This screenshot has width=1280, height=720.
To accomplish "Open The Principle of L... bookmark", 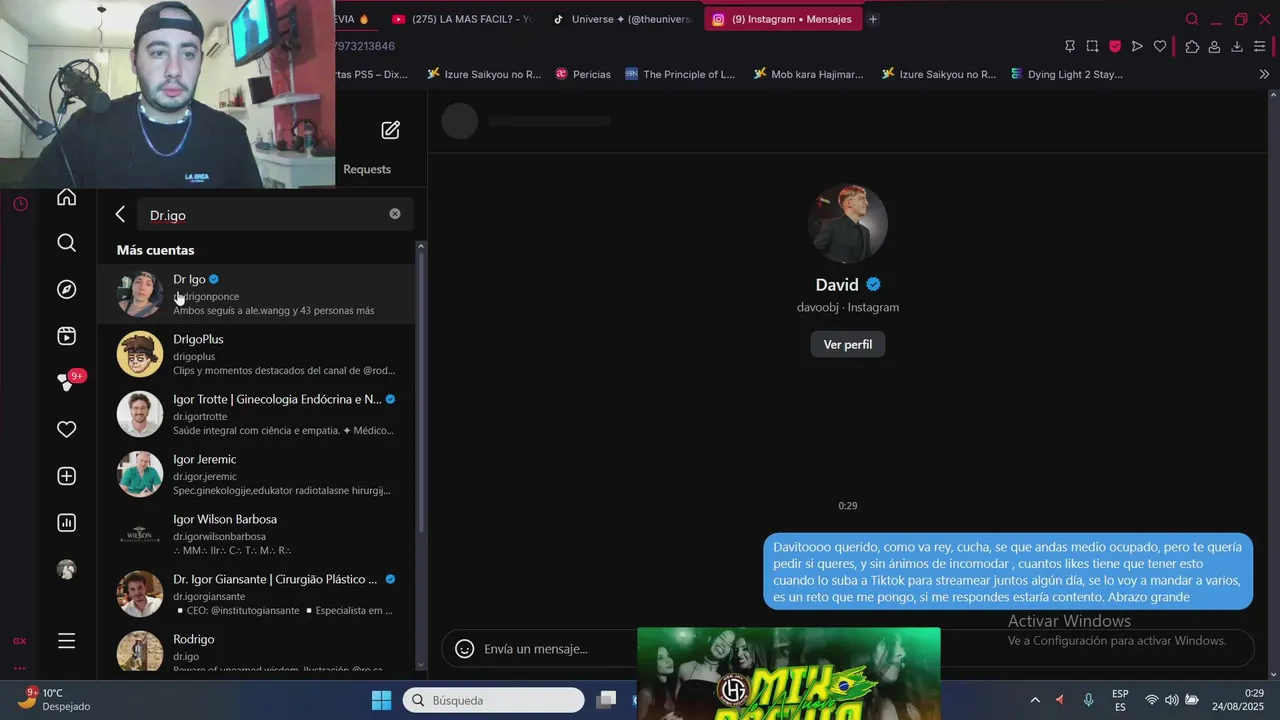I will 680,74.
